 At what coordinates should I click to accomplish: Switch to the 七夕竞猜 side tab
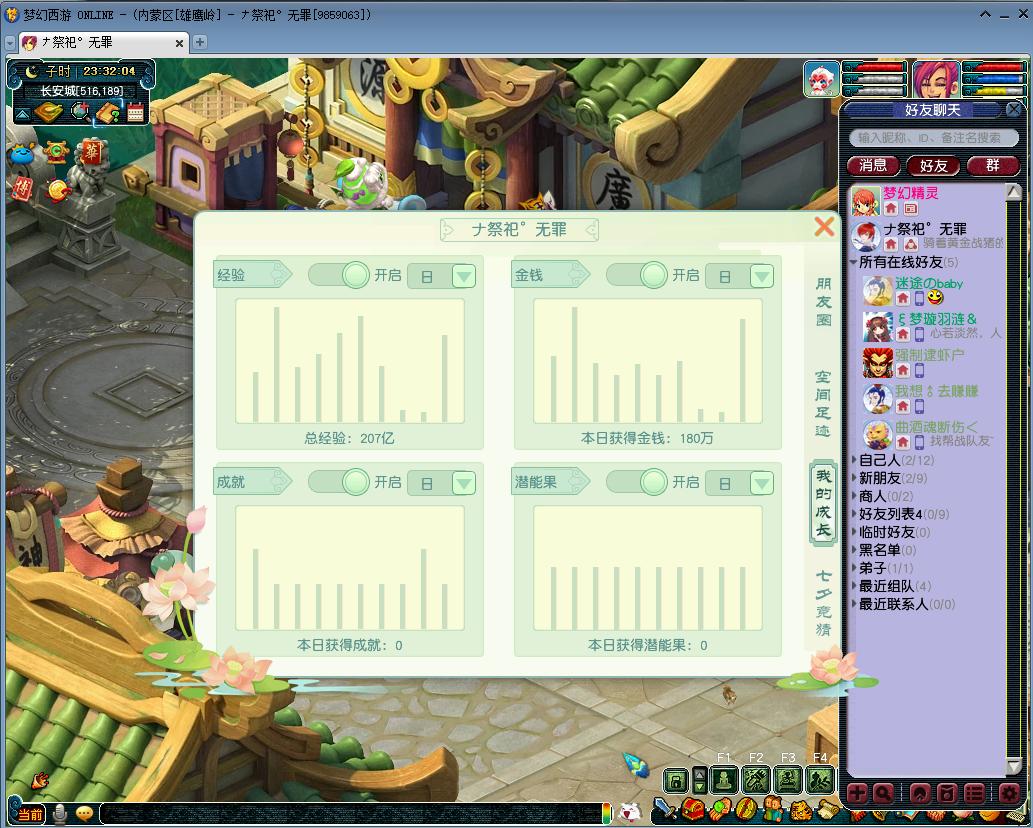click(x=823, y=603)
